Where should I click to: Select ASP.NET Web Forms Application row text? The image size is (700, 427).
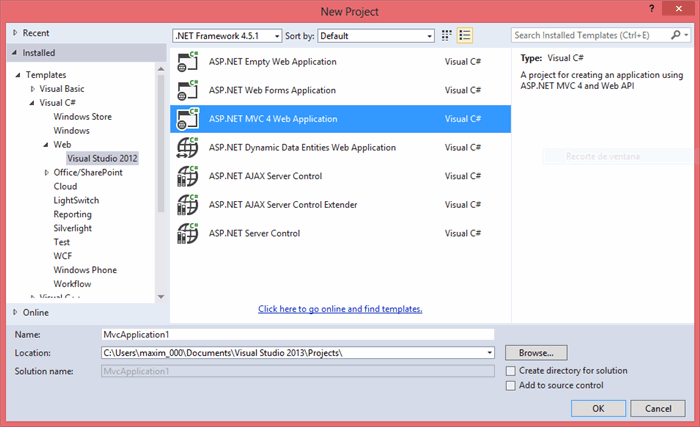(x=272, y=90)
